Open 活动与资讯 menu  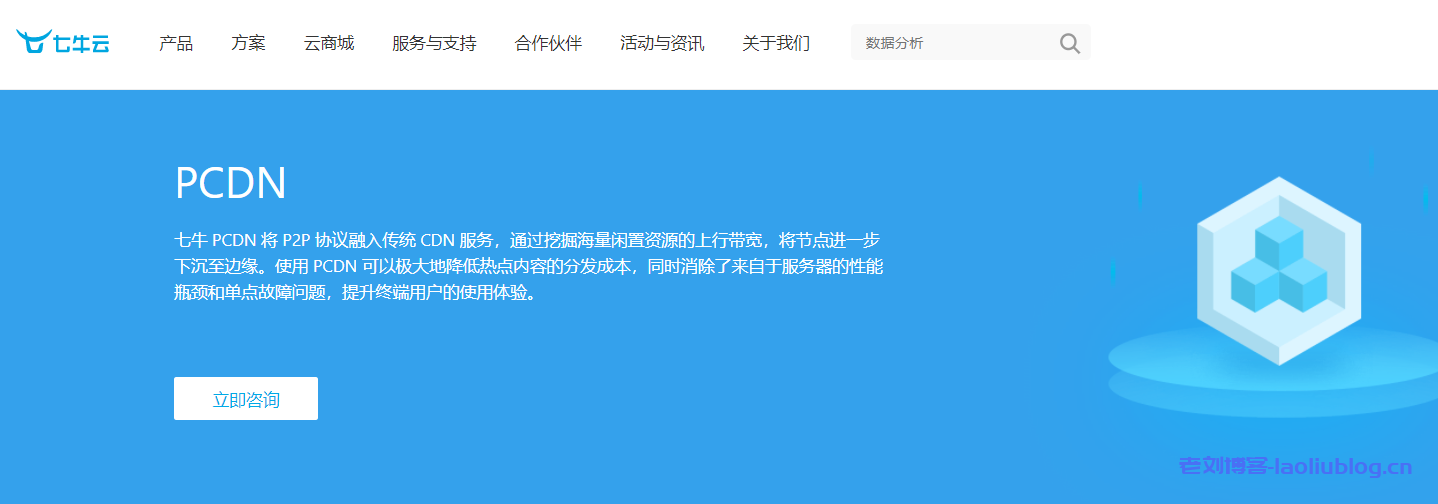click(662, 43)
